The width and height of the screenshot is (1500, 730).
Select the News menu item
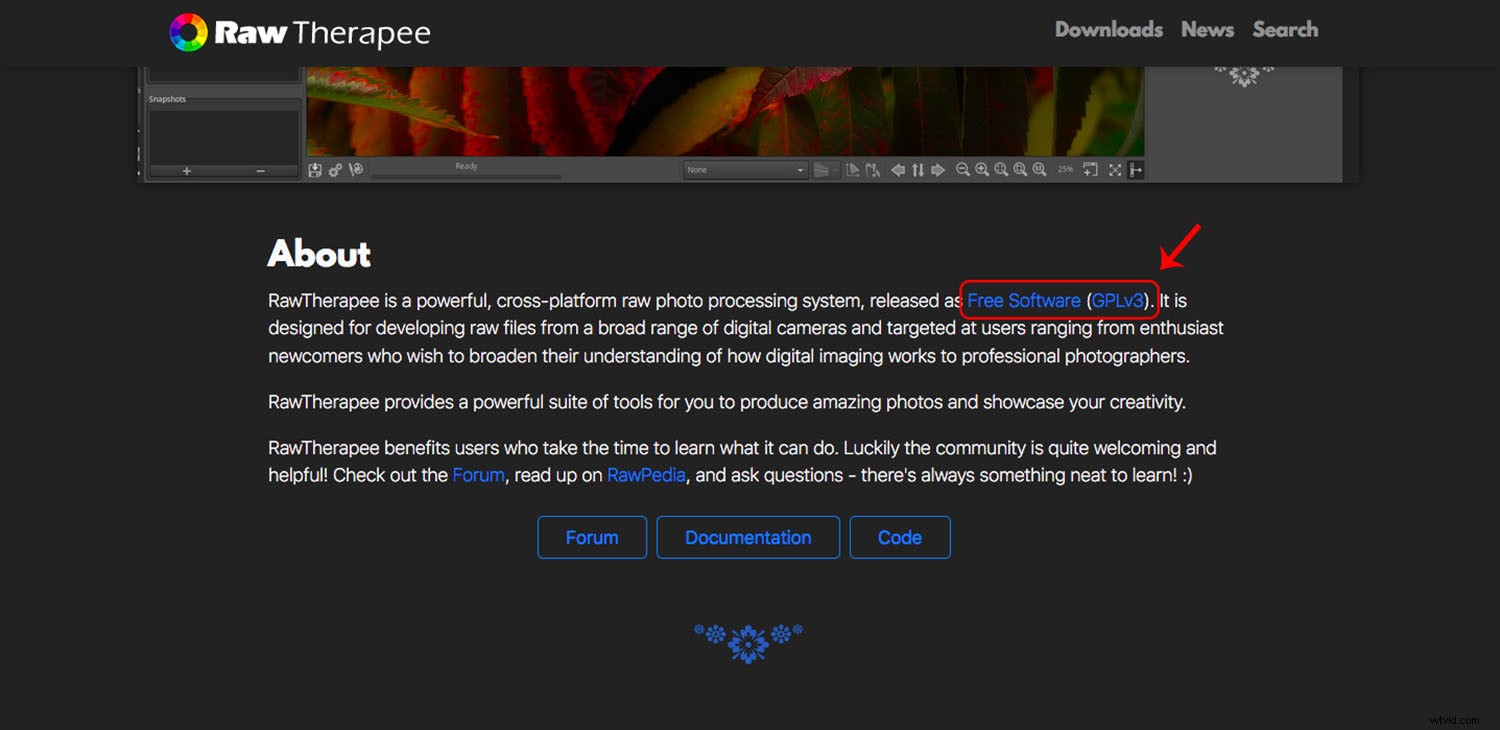click(1207, 29)
